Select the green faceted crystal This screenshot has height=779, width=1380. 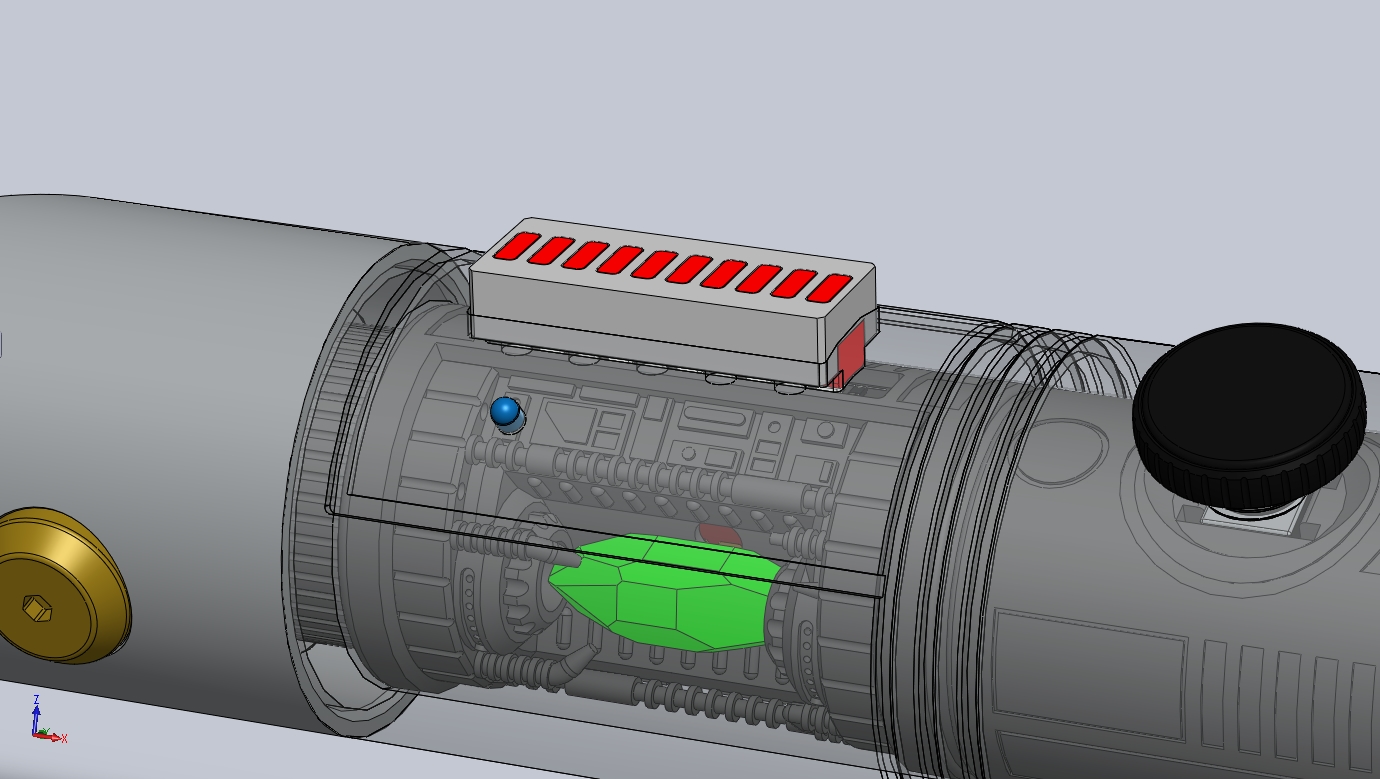[x=664, y=592]
